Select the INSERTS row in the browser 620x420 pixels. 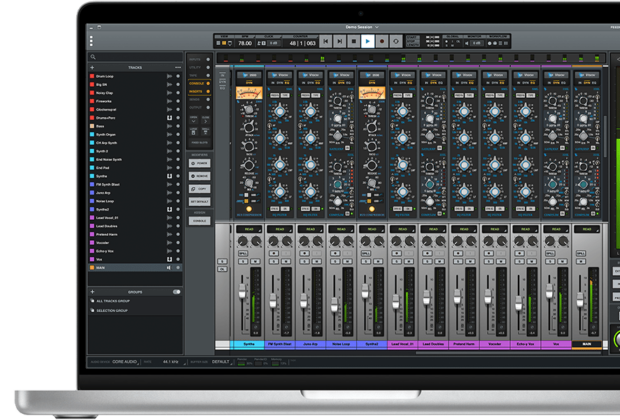coord(199,91)
